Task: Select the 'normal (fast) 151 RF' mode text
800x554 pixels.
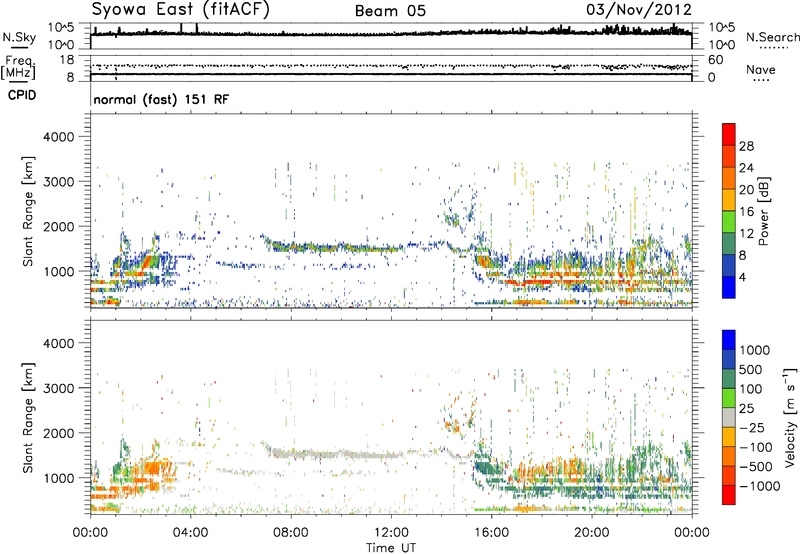Action: (161, 99)
